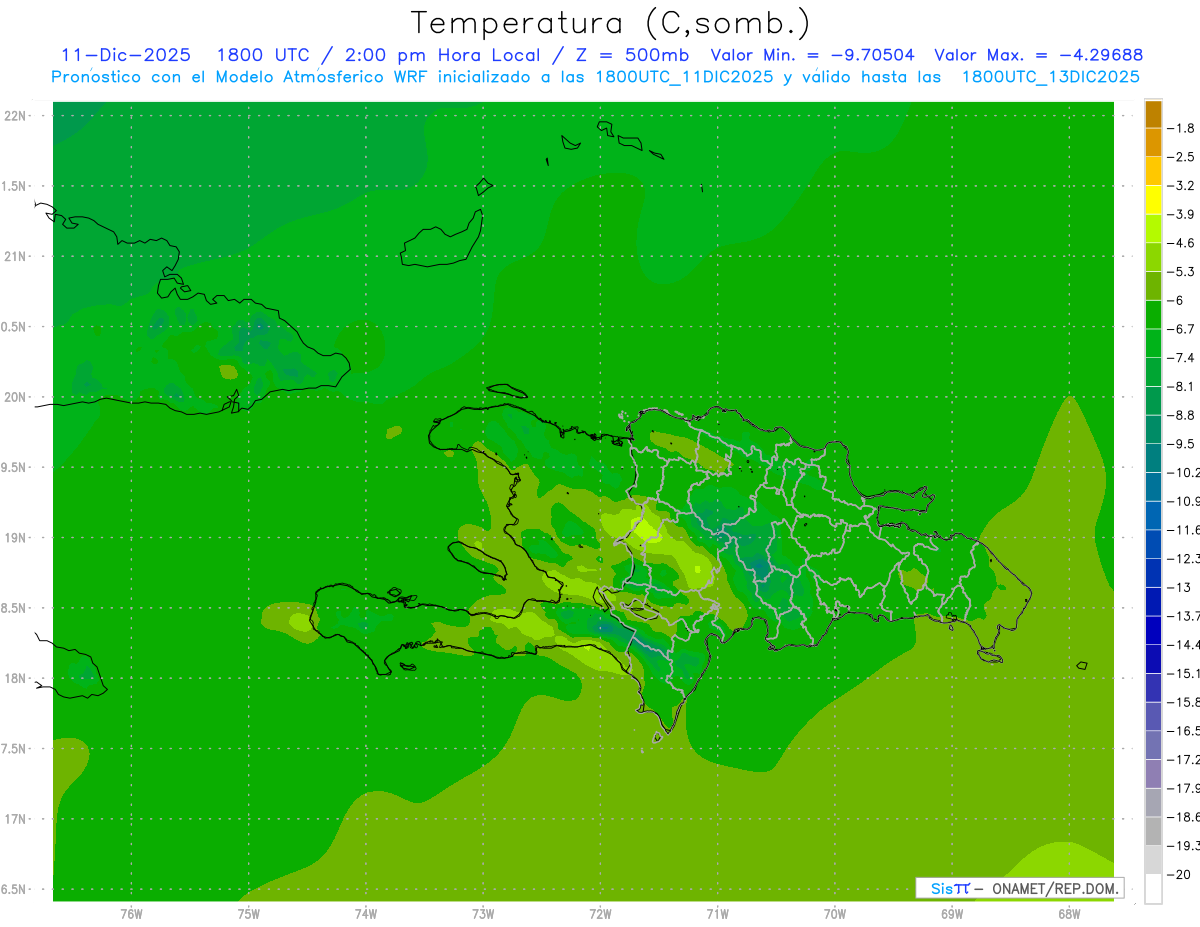Click the '70W' longitude axis label
Image resolution: width=1200 pixels, height=927 pixels.
(x=835, y=913)
